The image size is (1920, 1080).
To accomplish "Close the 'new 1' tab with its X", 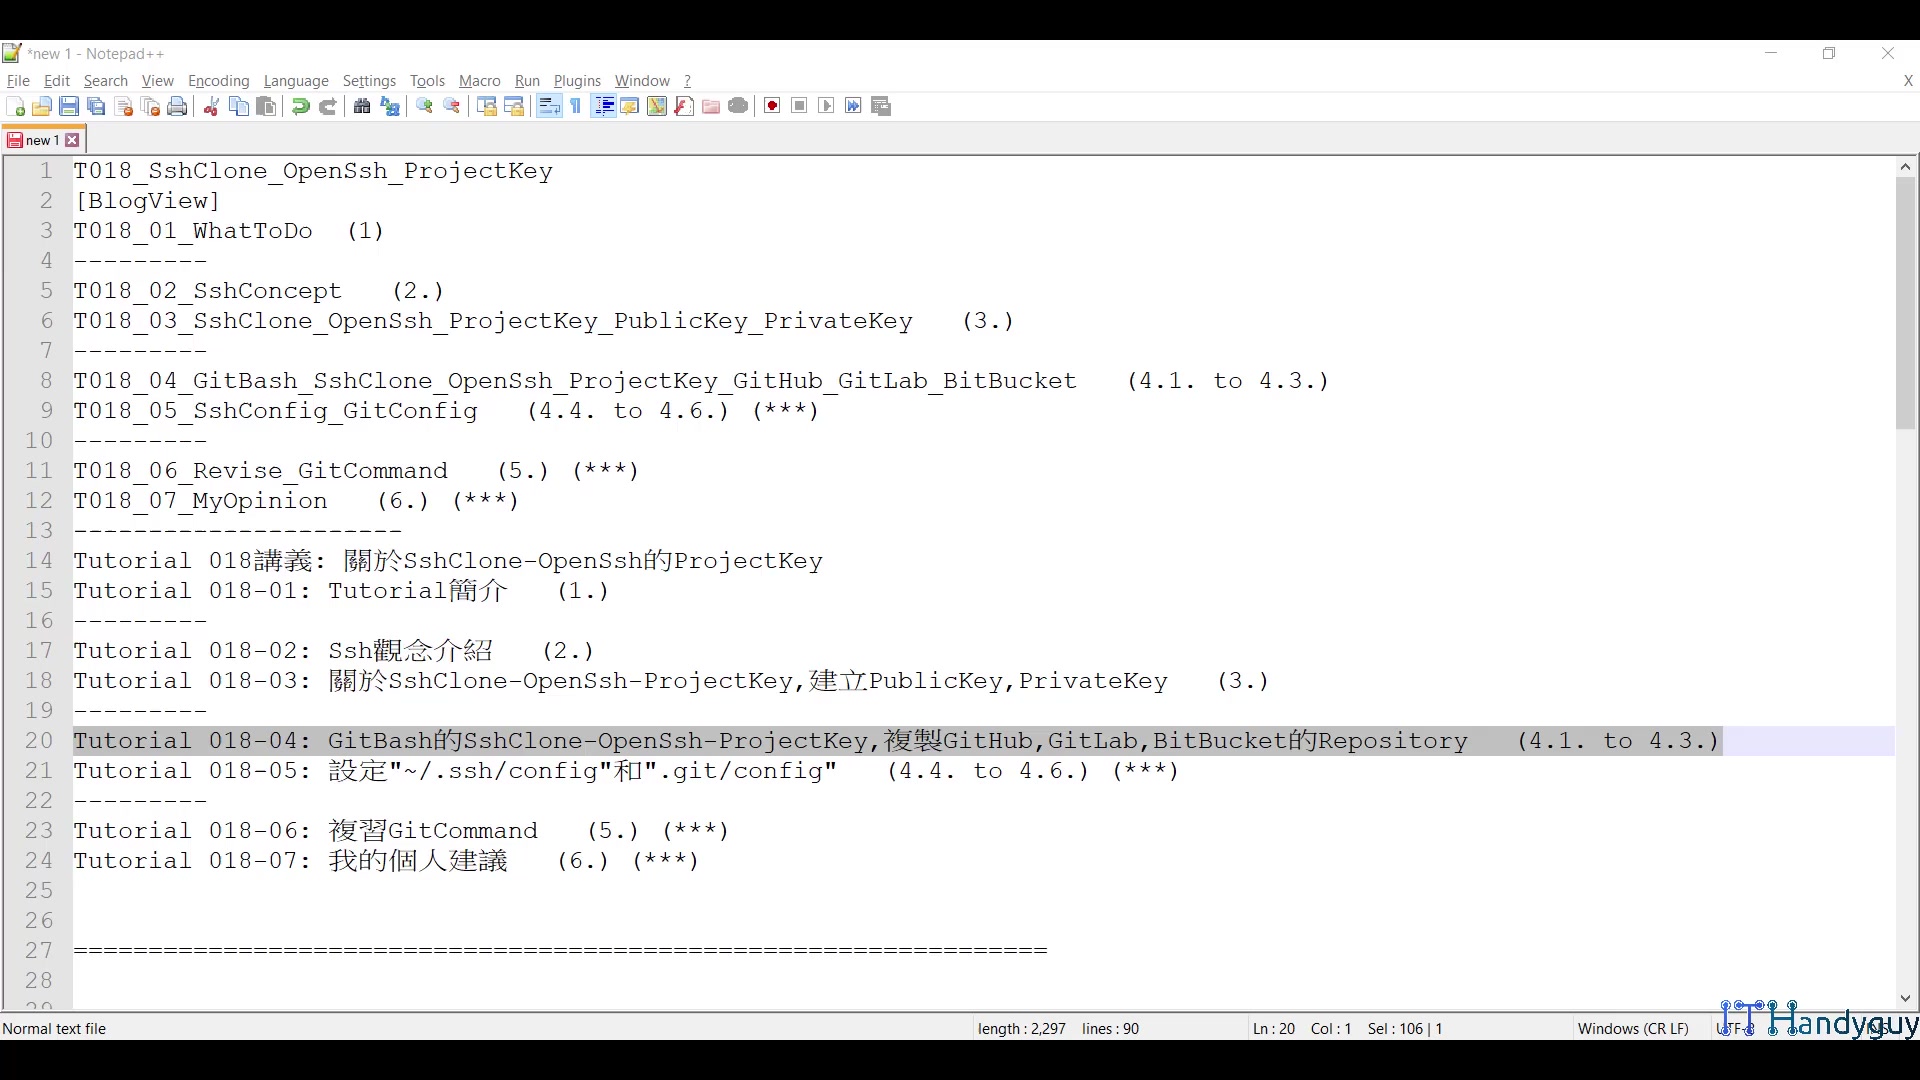I will [73, 140].
